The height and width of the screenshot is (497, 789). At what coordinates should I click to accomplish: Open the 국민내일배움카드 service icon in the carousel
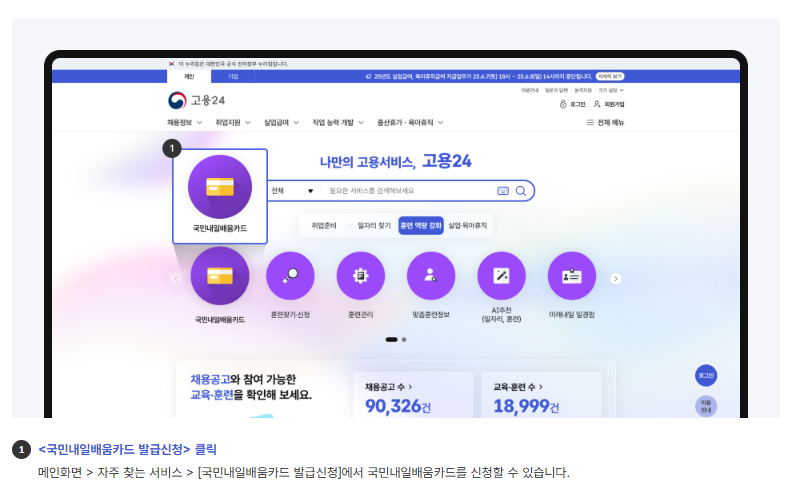point(220,276)
